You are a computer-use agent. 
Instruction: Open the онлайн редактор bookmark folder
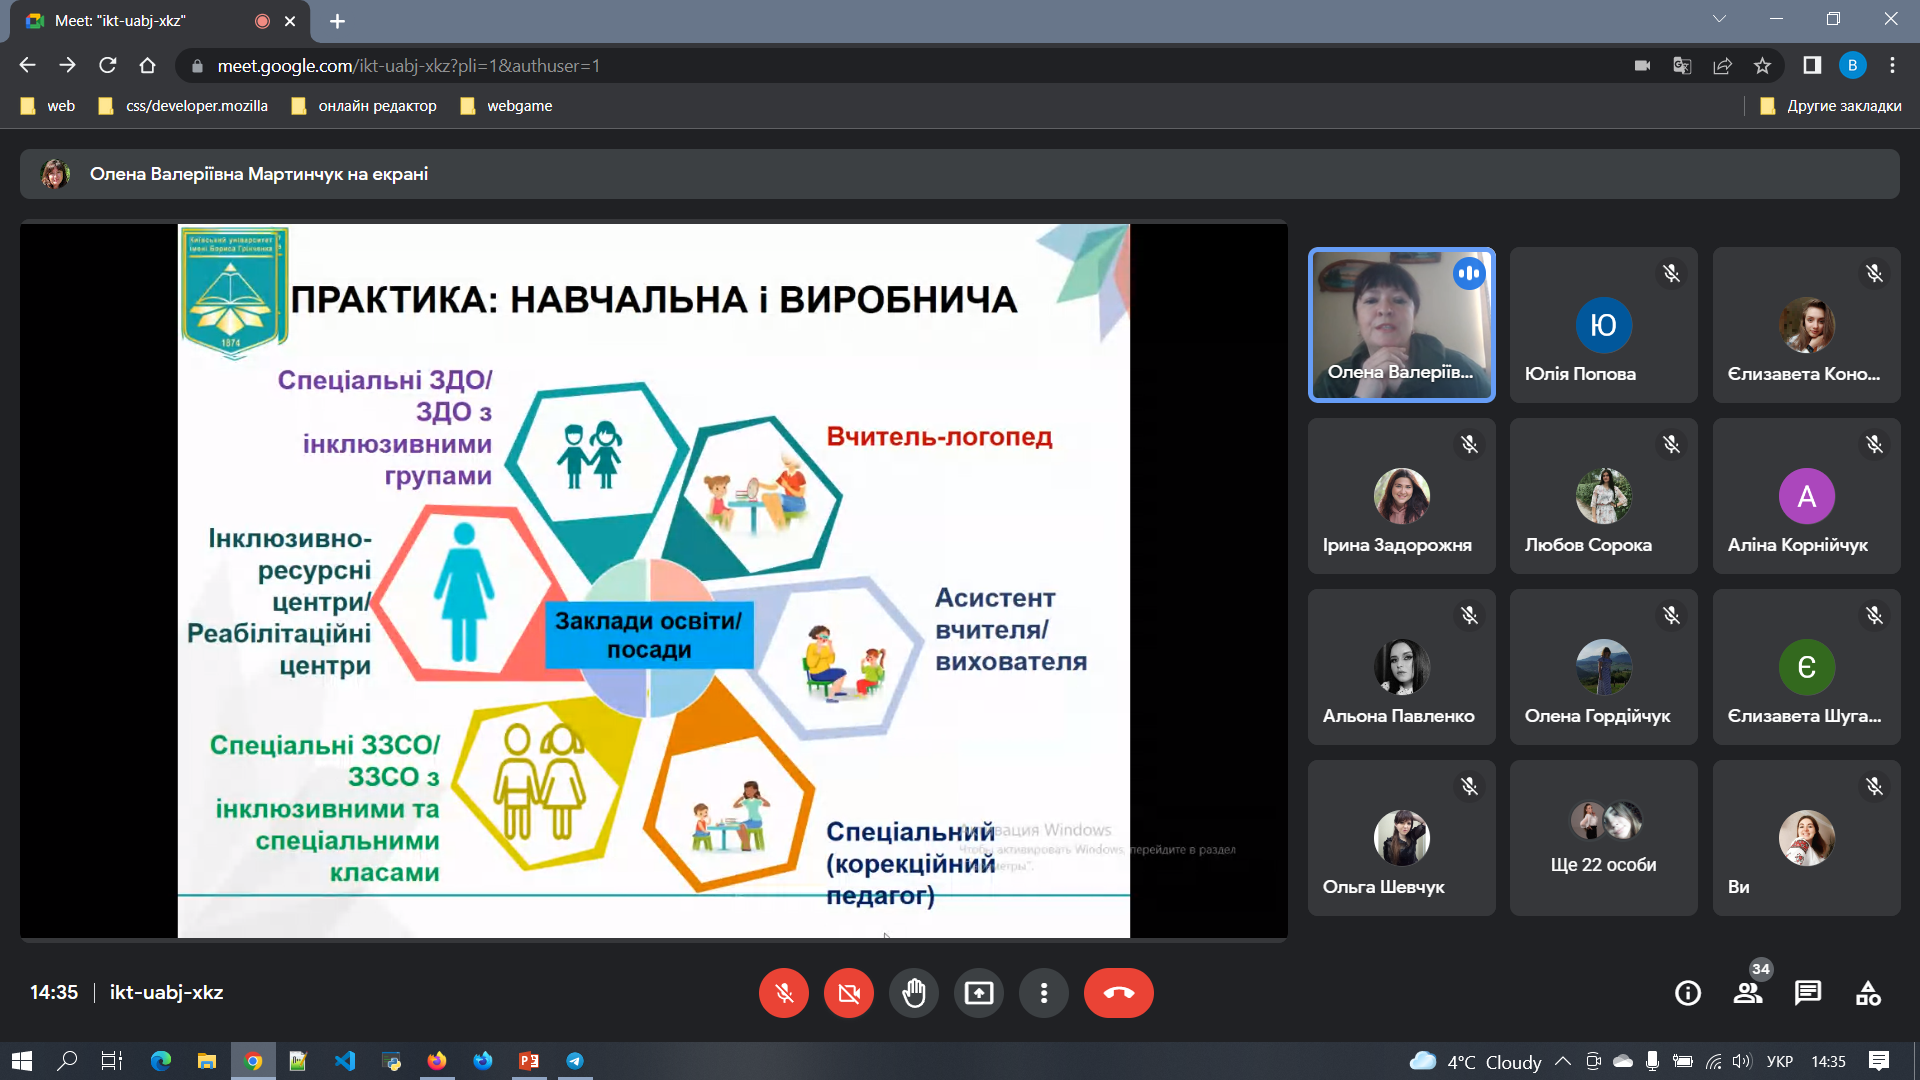coord(364,106)
